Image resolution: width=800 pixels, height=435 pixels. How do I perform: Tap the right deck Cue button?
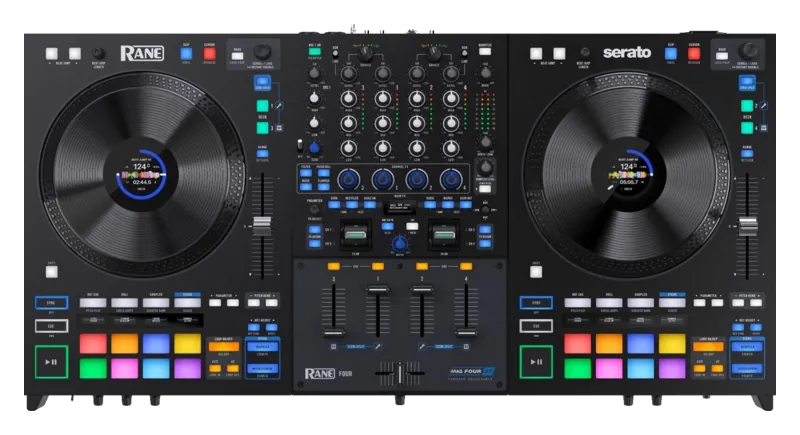point(536,326)
